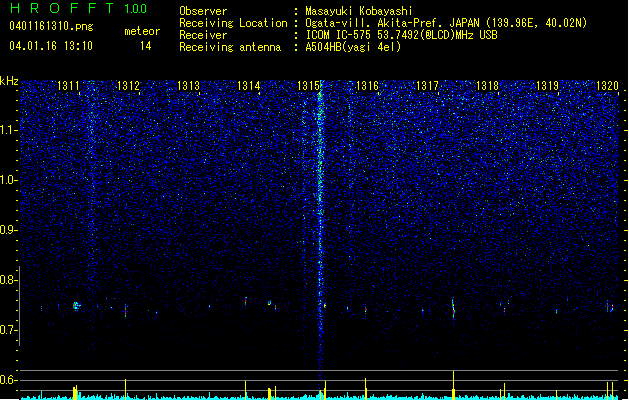
Task: Click the tallest yellow intensity spike past 1317
Action: tap(454, 385)
